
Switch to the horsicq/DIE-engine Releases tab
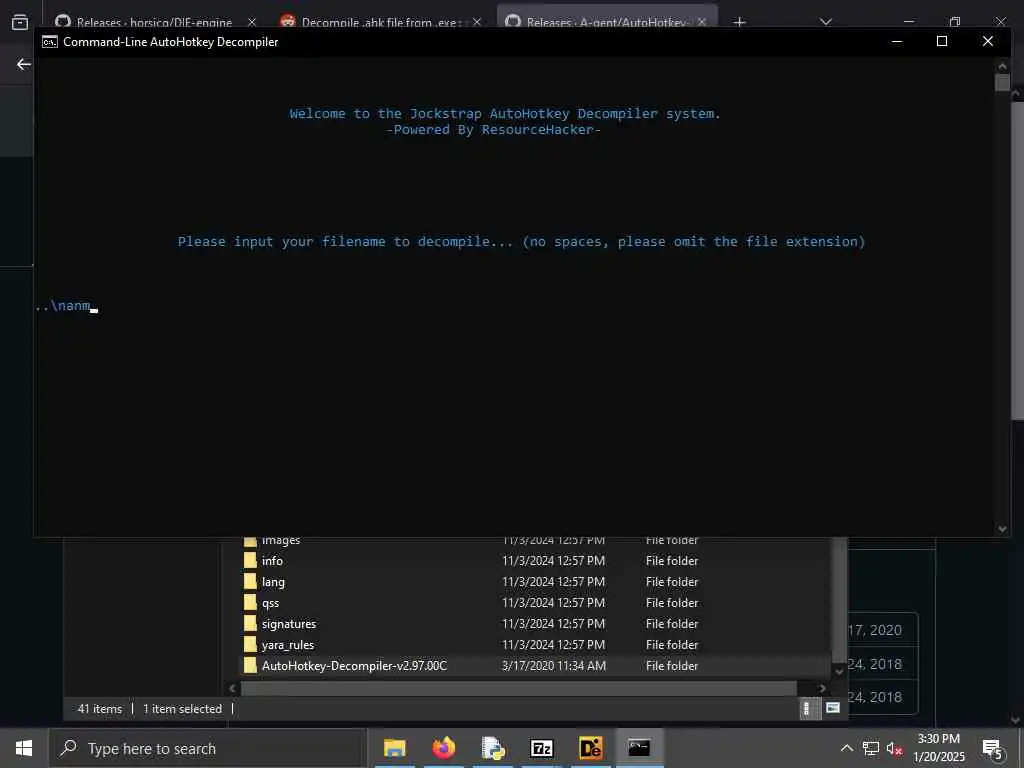click(x=154, y=22)
